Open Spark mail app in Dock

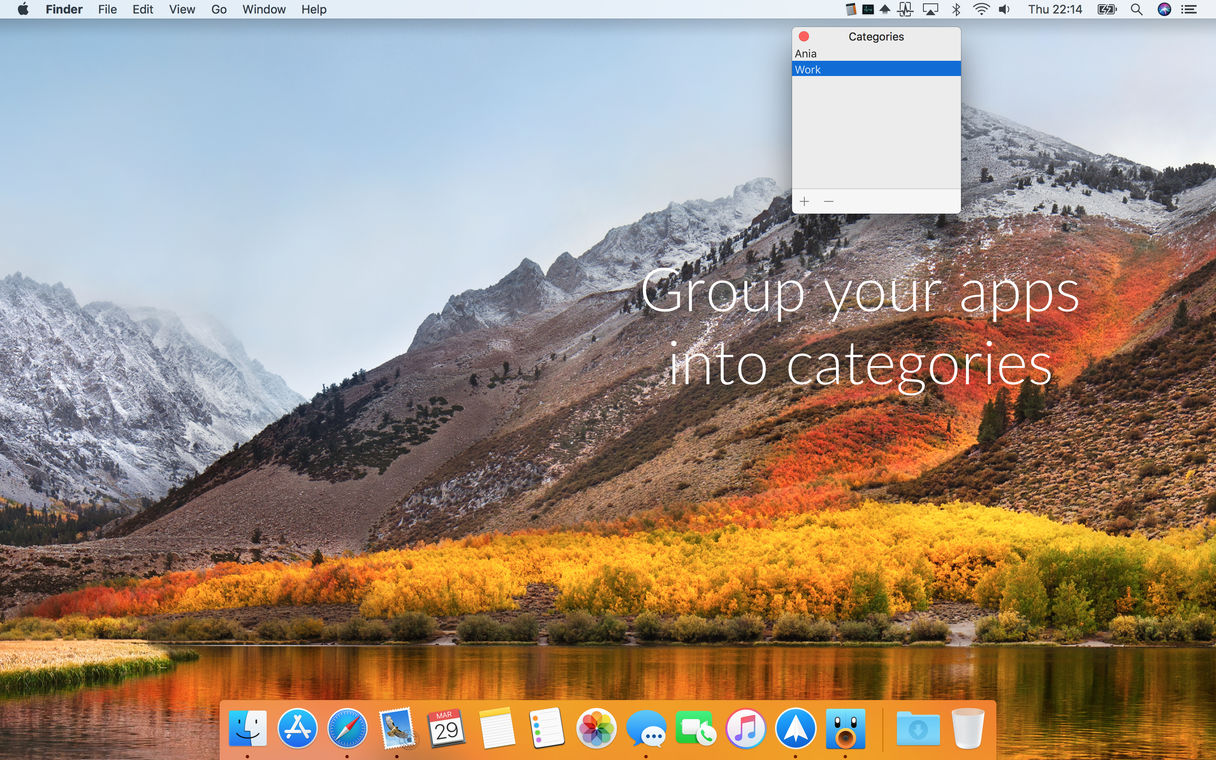(x=796, y=728)
